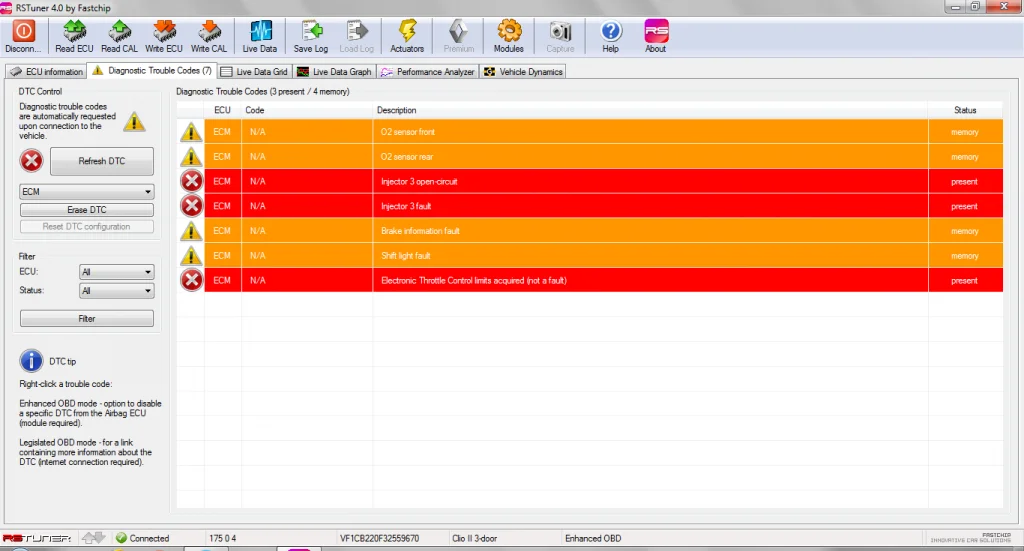
Task: Click the VIN 'VF1CB220F32559670' in status bar
Action: 379,539
